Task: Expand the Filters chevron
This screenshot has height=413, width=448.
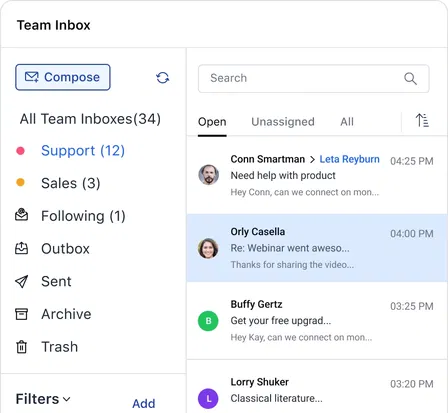Action: coord(67,399)
